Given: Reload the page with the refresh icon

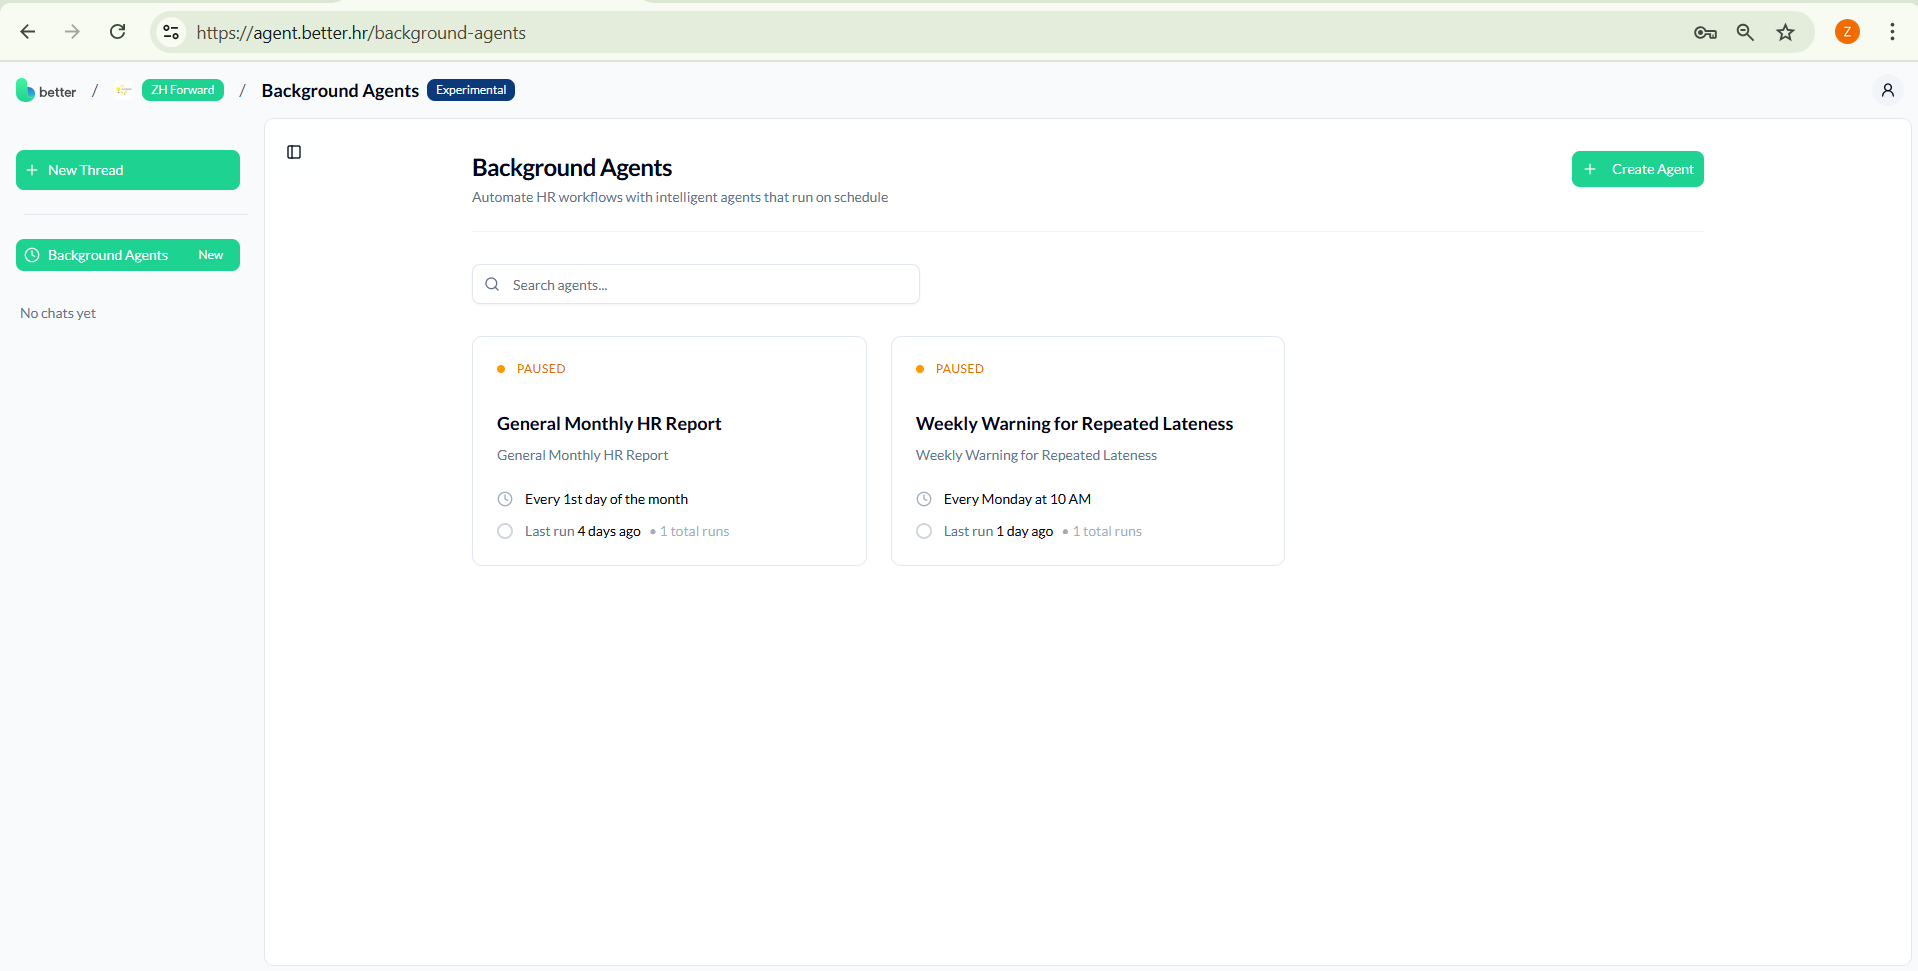Looking at the screenshot, I should click(117, 32).
